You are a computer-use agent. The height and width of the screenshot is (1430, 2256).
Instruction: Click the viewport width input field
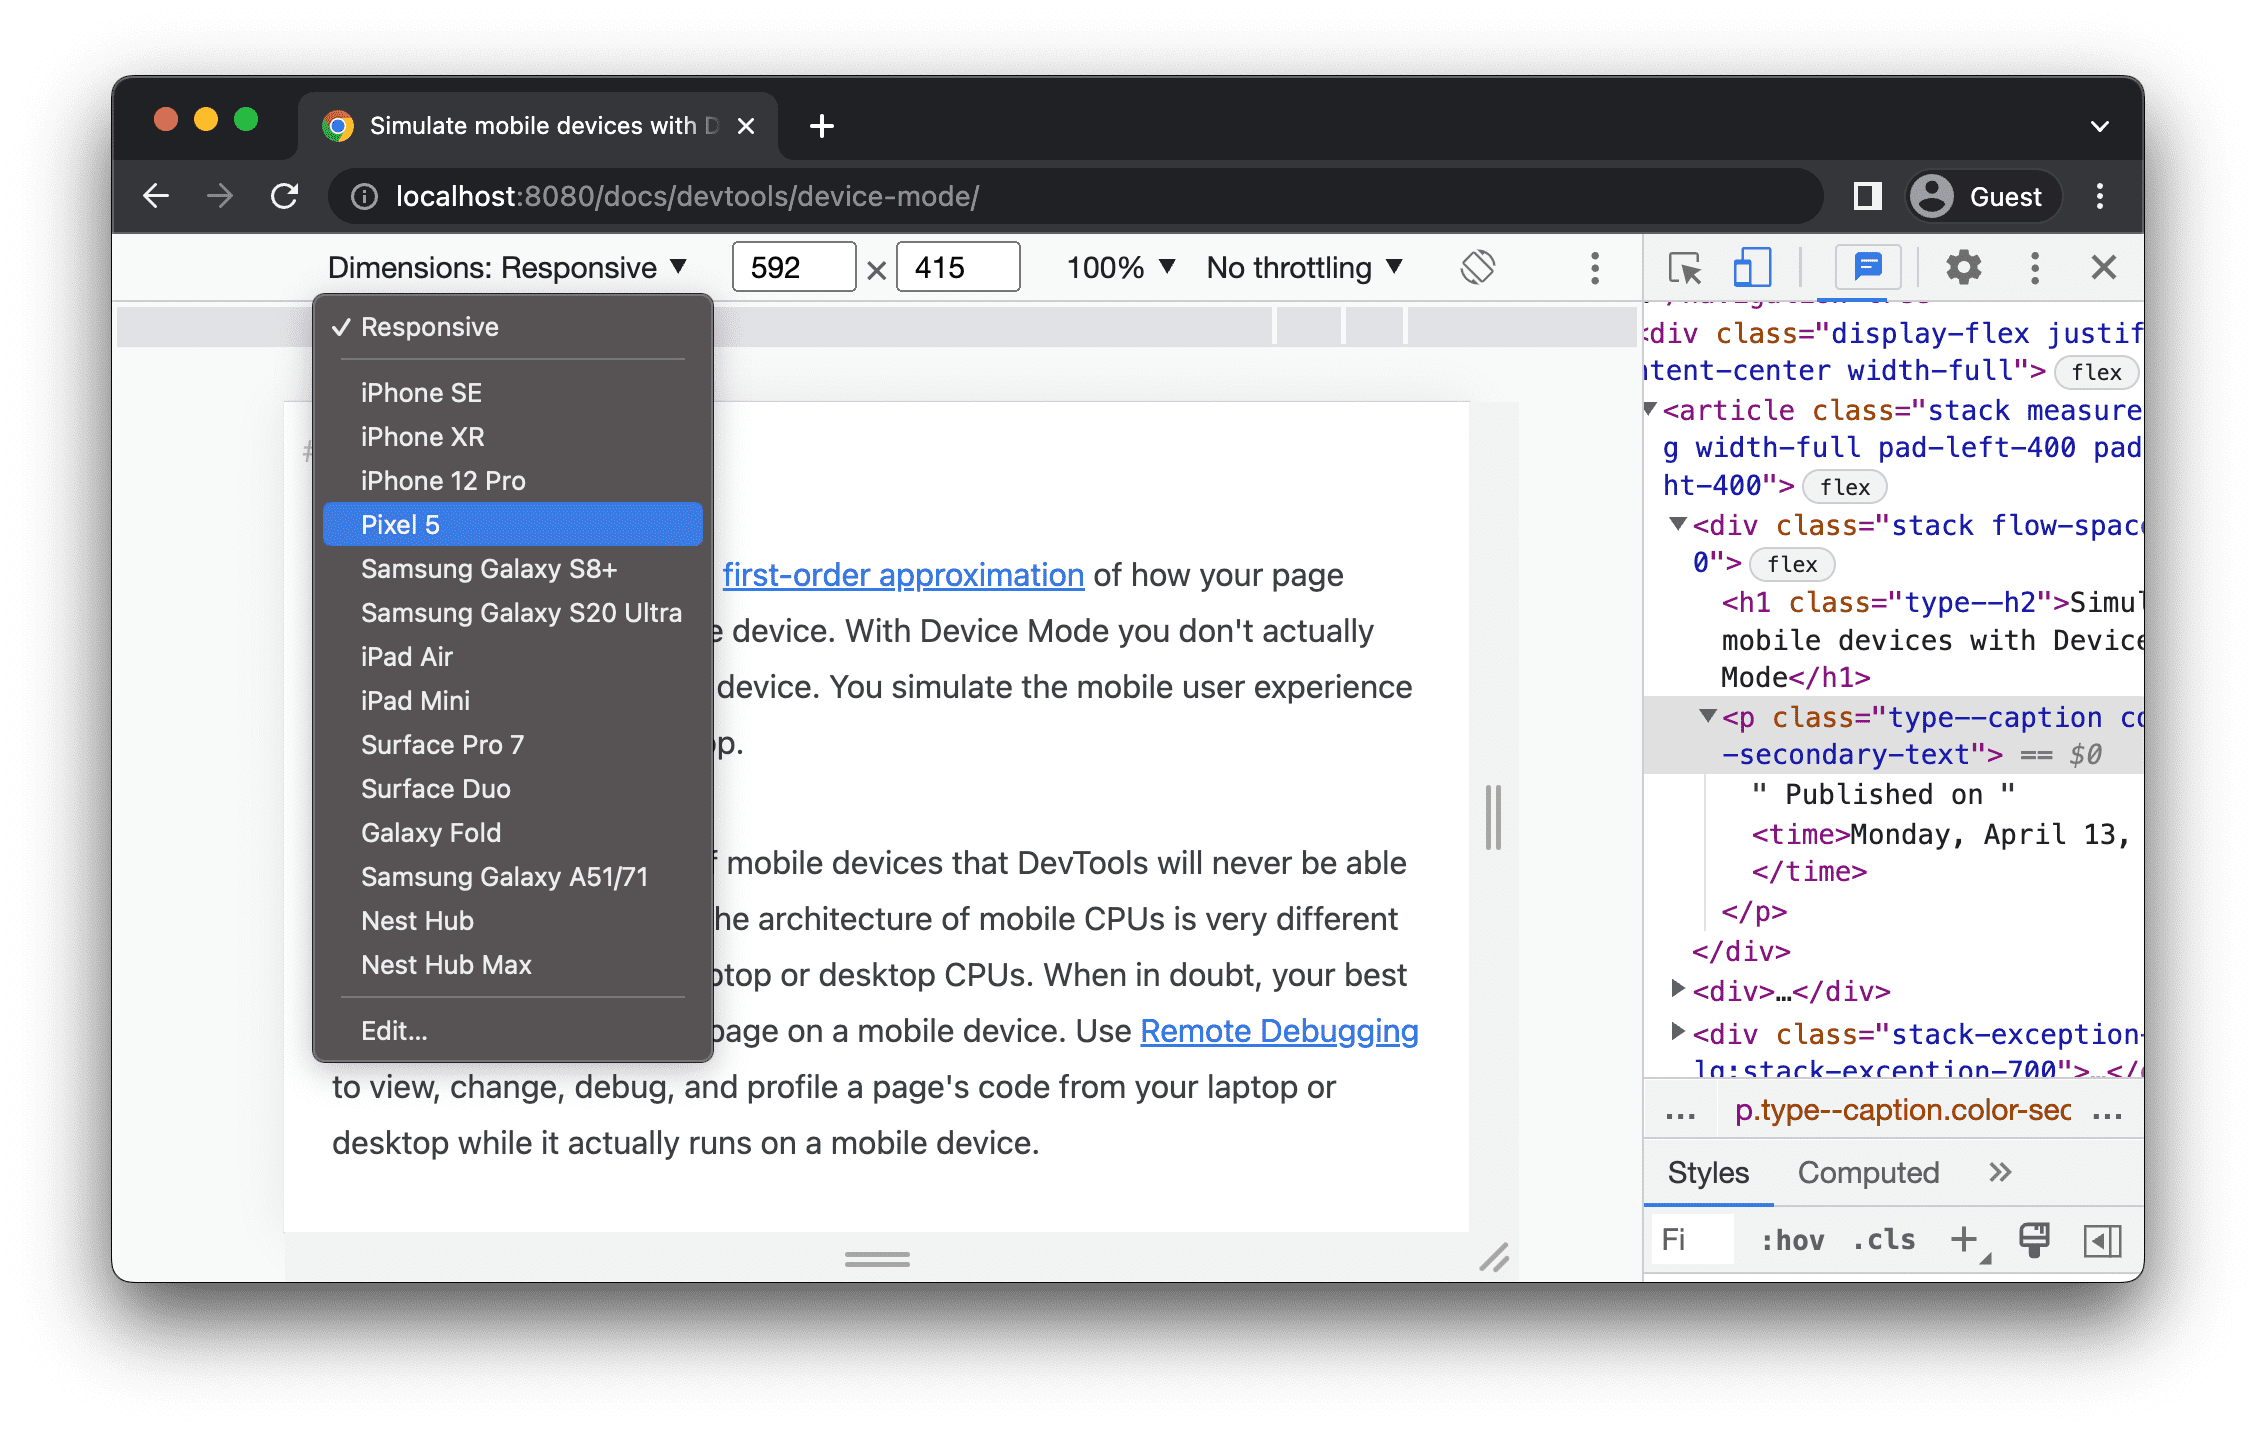791,270
